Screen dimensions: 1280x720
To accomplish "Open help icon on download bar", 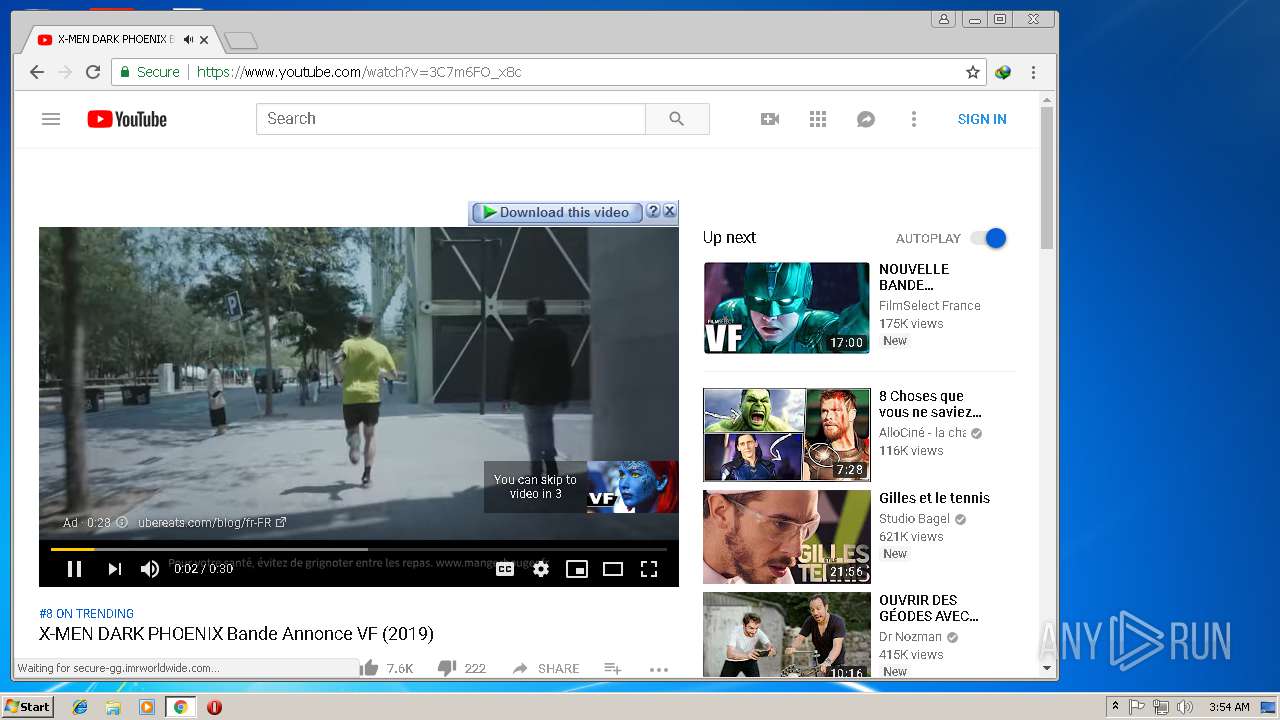I will pos(653,211).
